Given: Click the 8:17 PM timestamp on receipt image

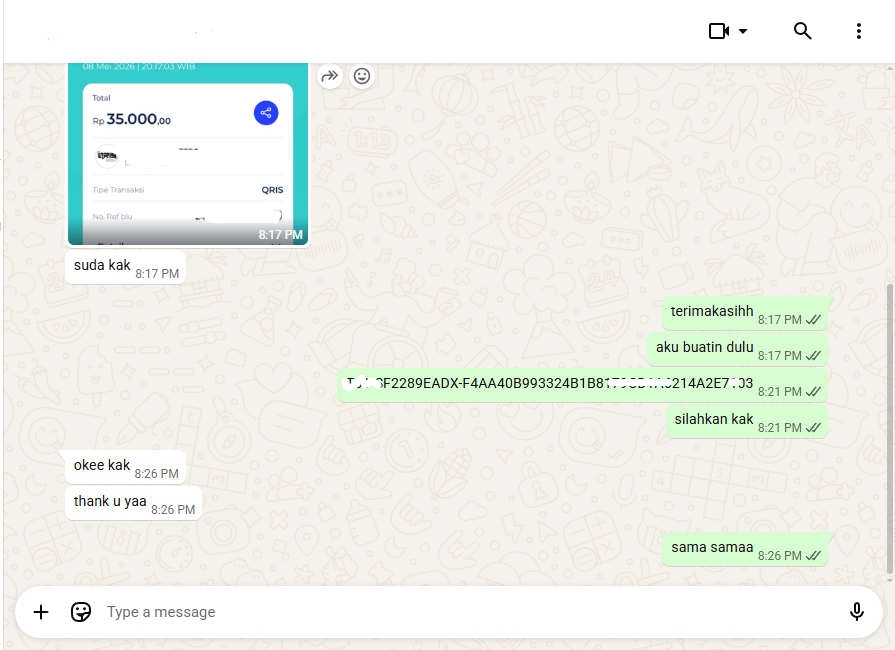Looking at the screenshot, I should tap(280, 235).
